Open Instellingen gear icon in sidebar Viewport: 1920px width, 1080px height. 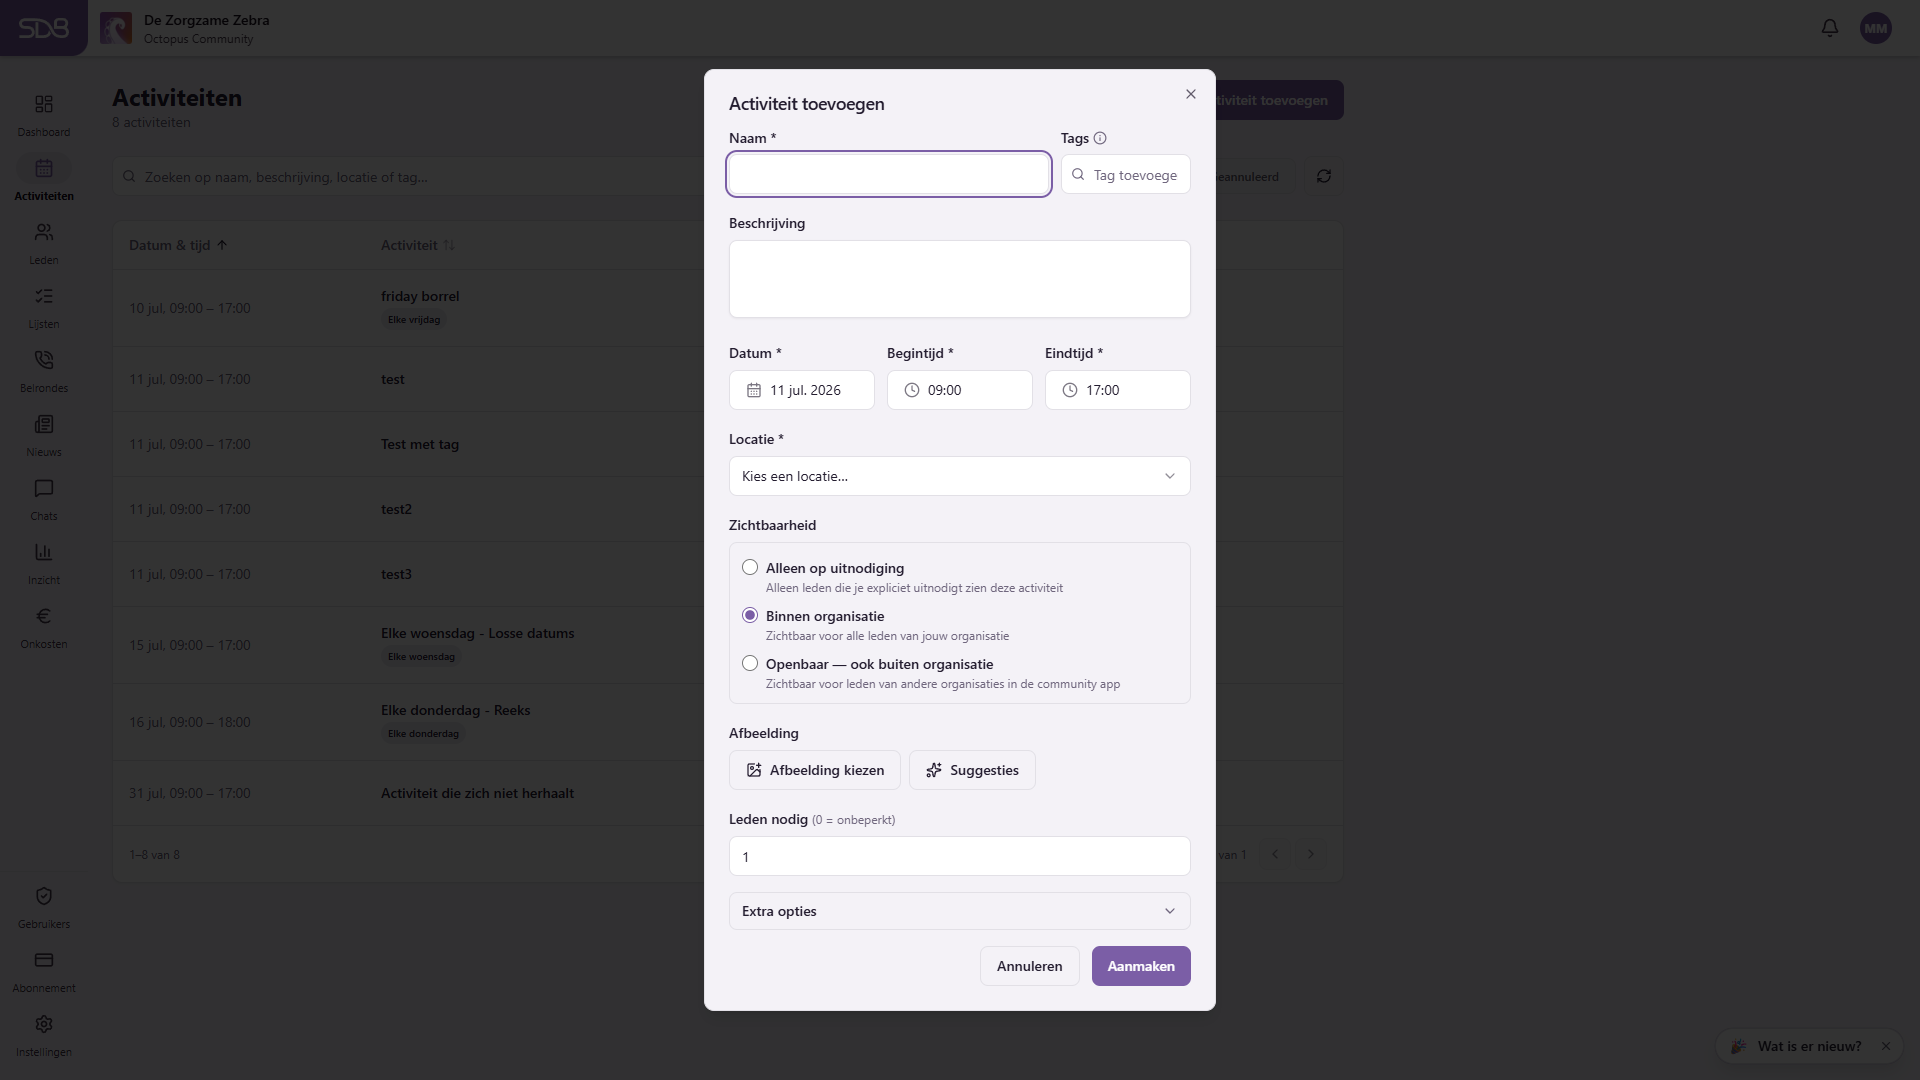[44, 1025]
